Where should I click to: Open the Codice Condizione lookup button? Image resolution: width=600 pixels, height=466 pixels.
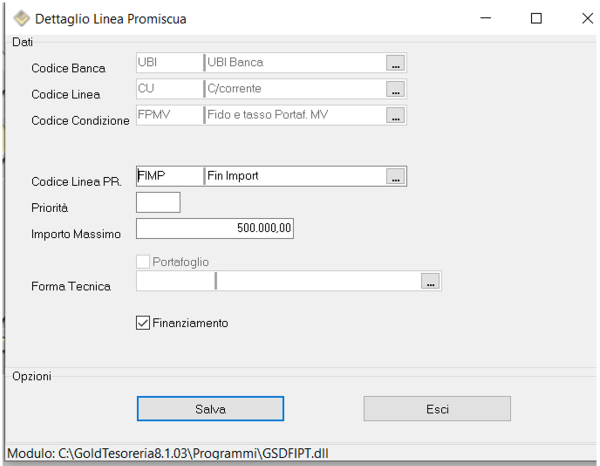point(396,115)
